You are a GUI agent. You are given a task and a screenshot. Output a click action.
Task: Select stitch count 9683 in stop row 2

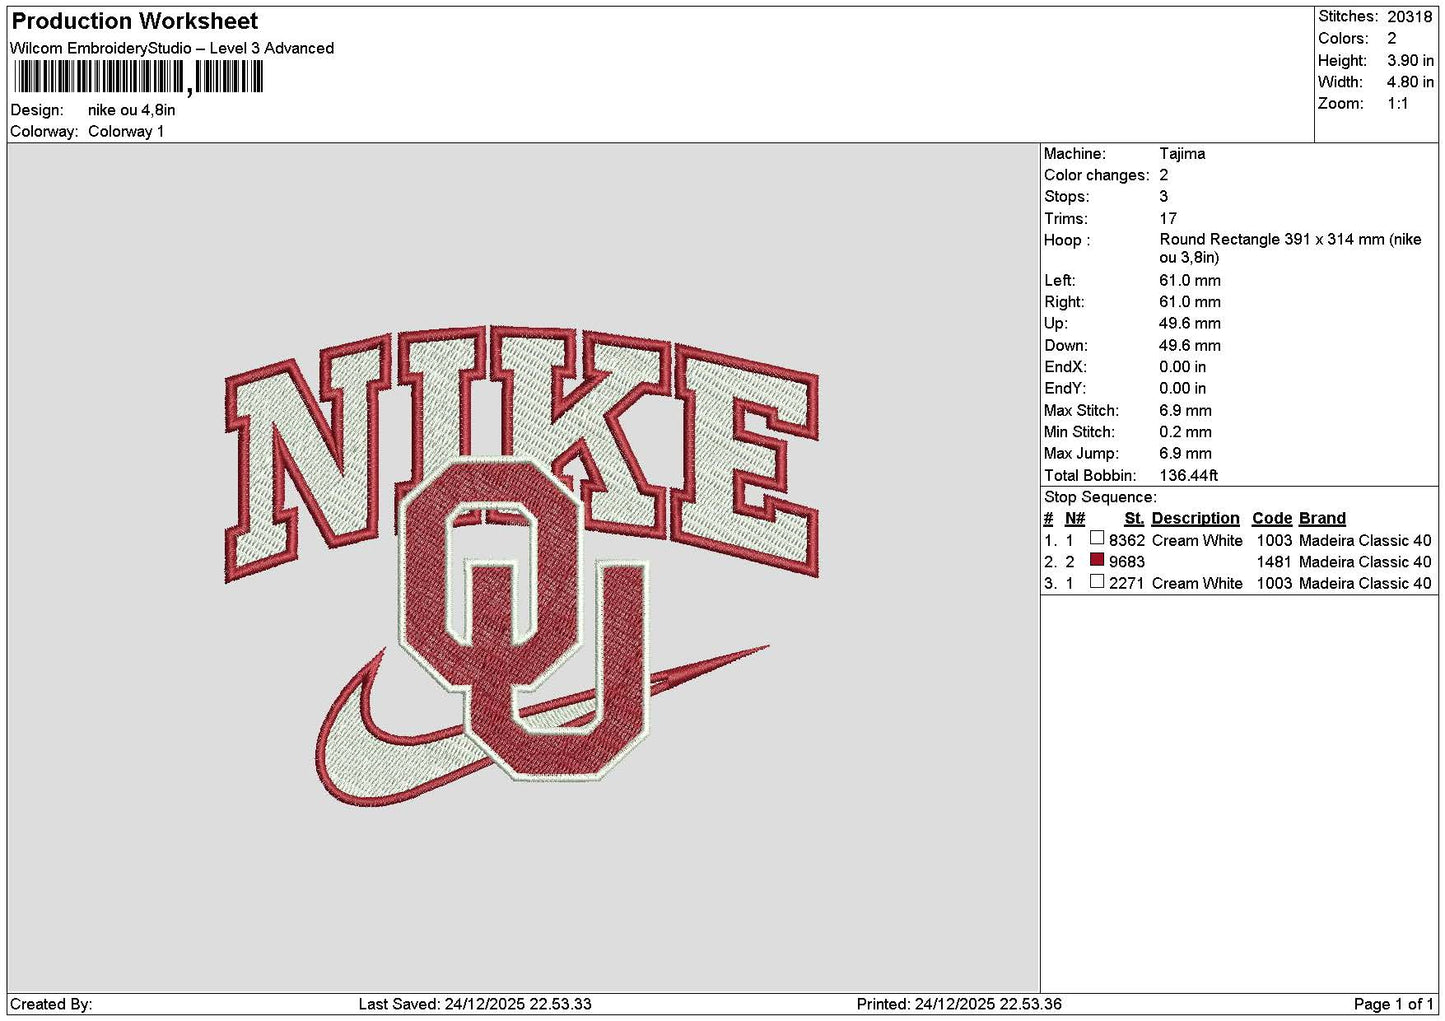(1127, 562)
